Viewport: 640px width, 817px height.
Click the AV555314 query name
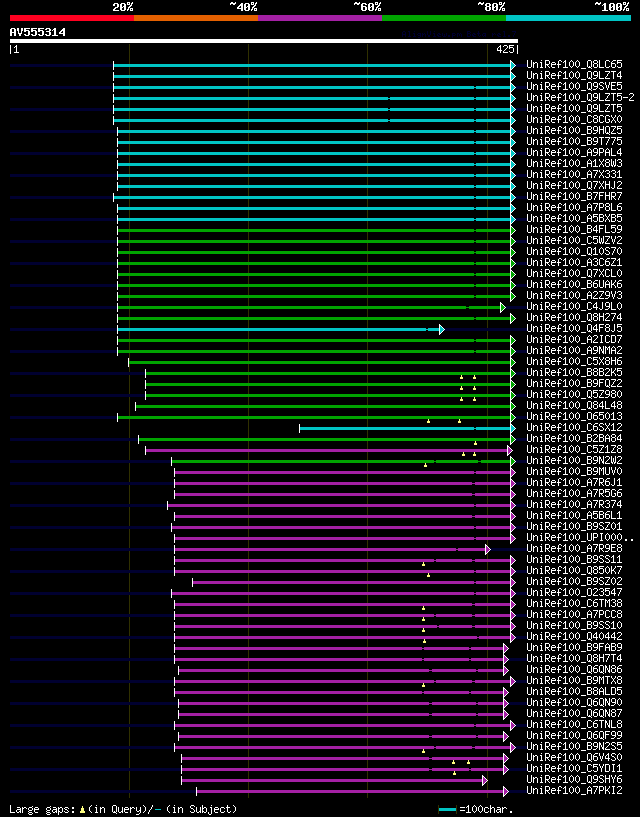click(x=38, y=32)
